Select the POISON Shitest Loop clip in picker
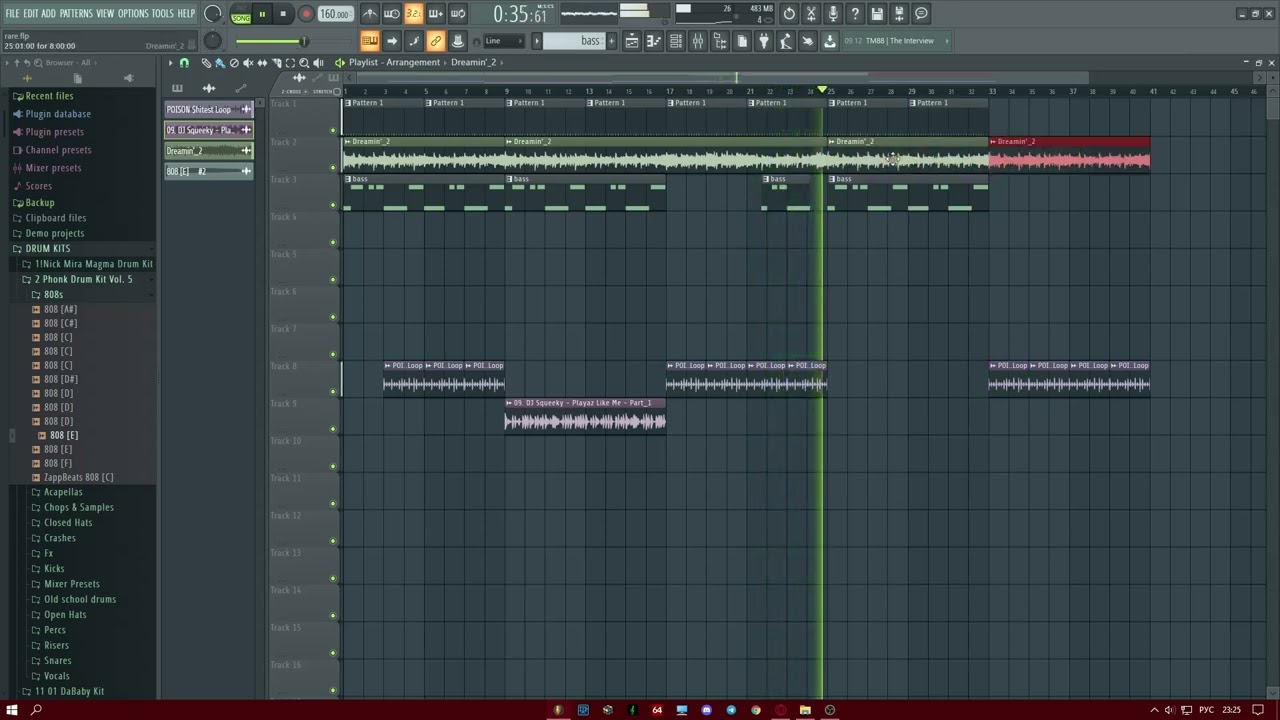 208,109
